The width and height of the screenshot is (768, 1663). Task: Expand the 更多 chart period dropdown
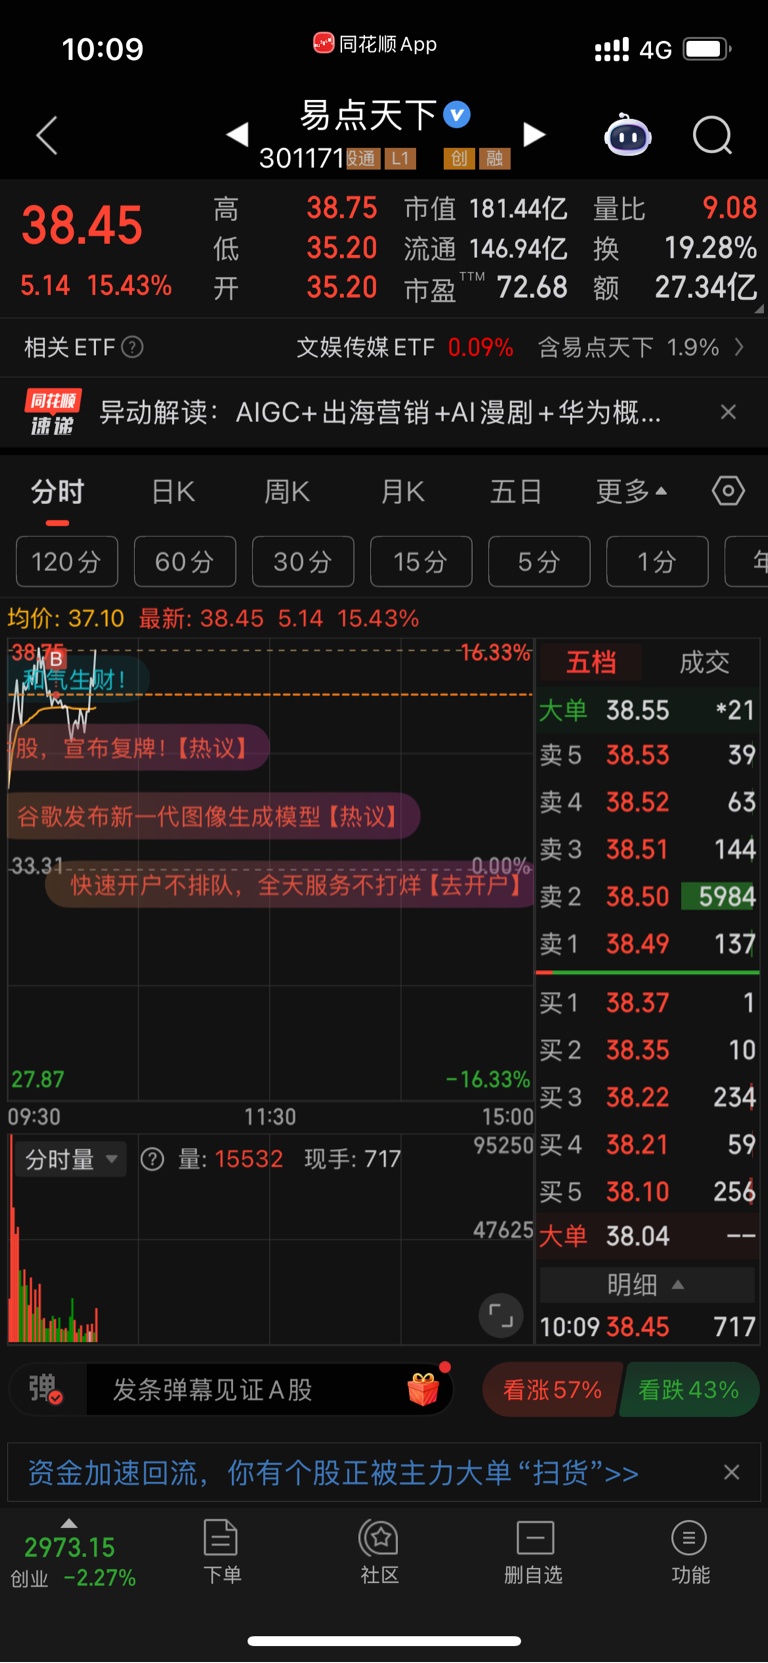632,491
